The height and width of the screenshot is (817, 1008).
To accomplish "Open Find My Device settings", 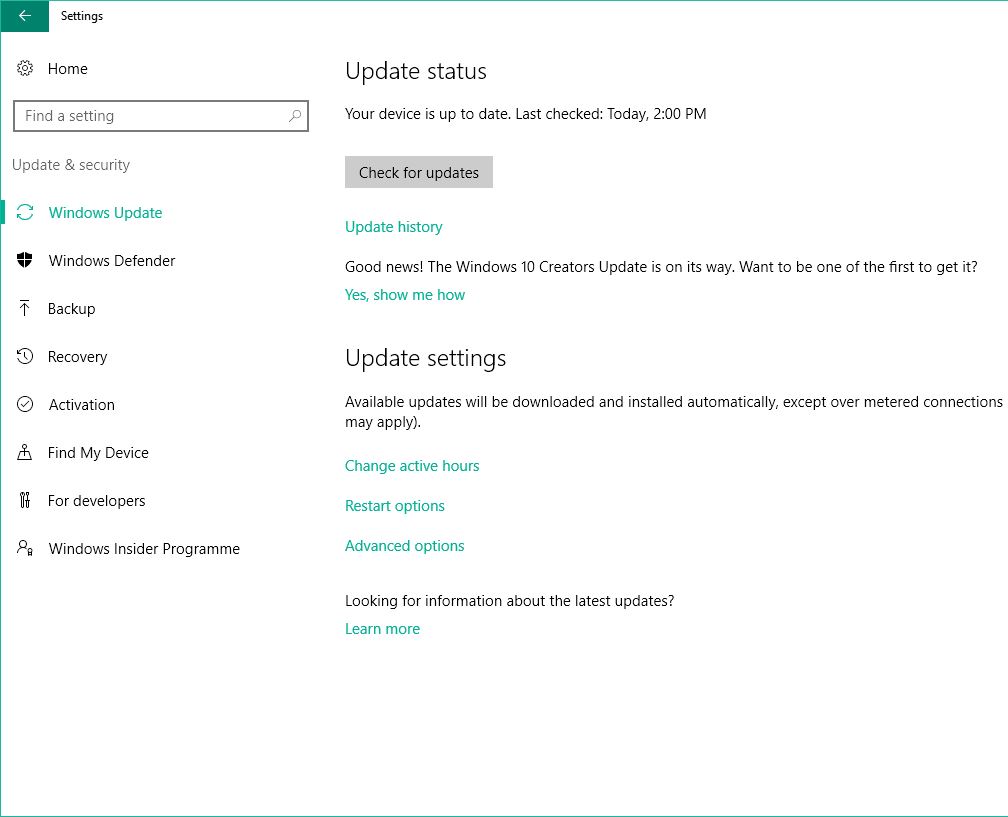I will point(98,453).
